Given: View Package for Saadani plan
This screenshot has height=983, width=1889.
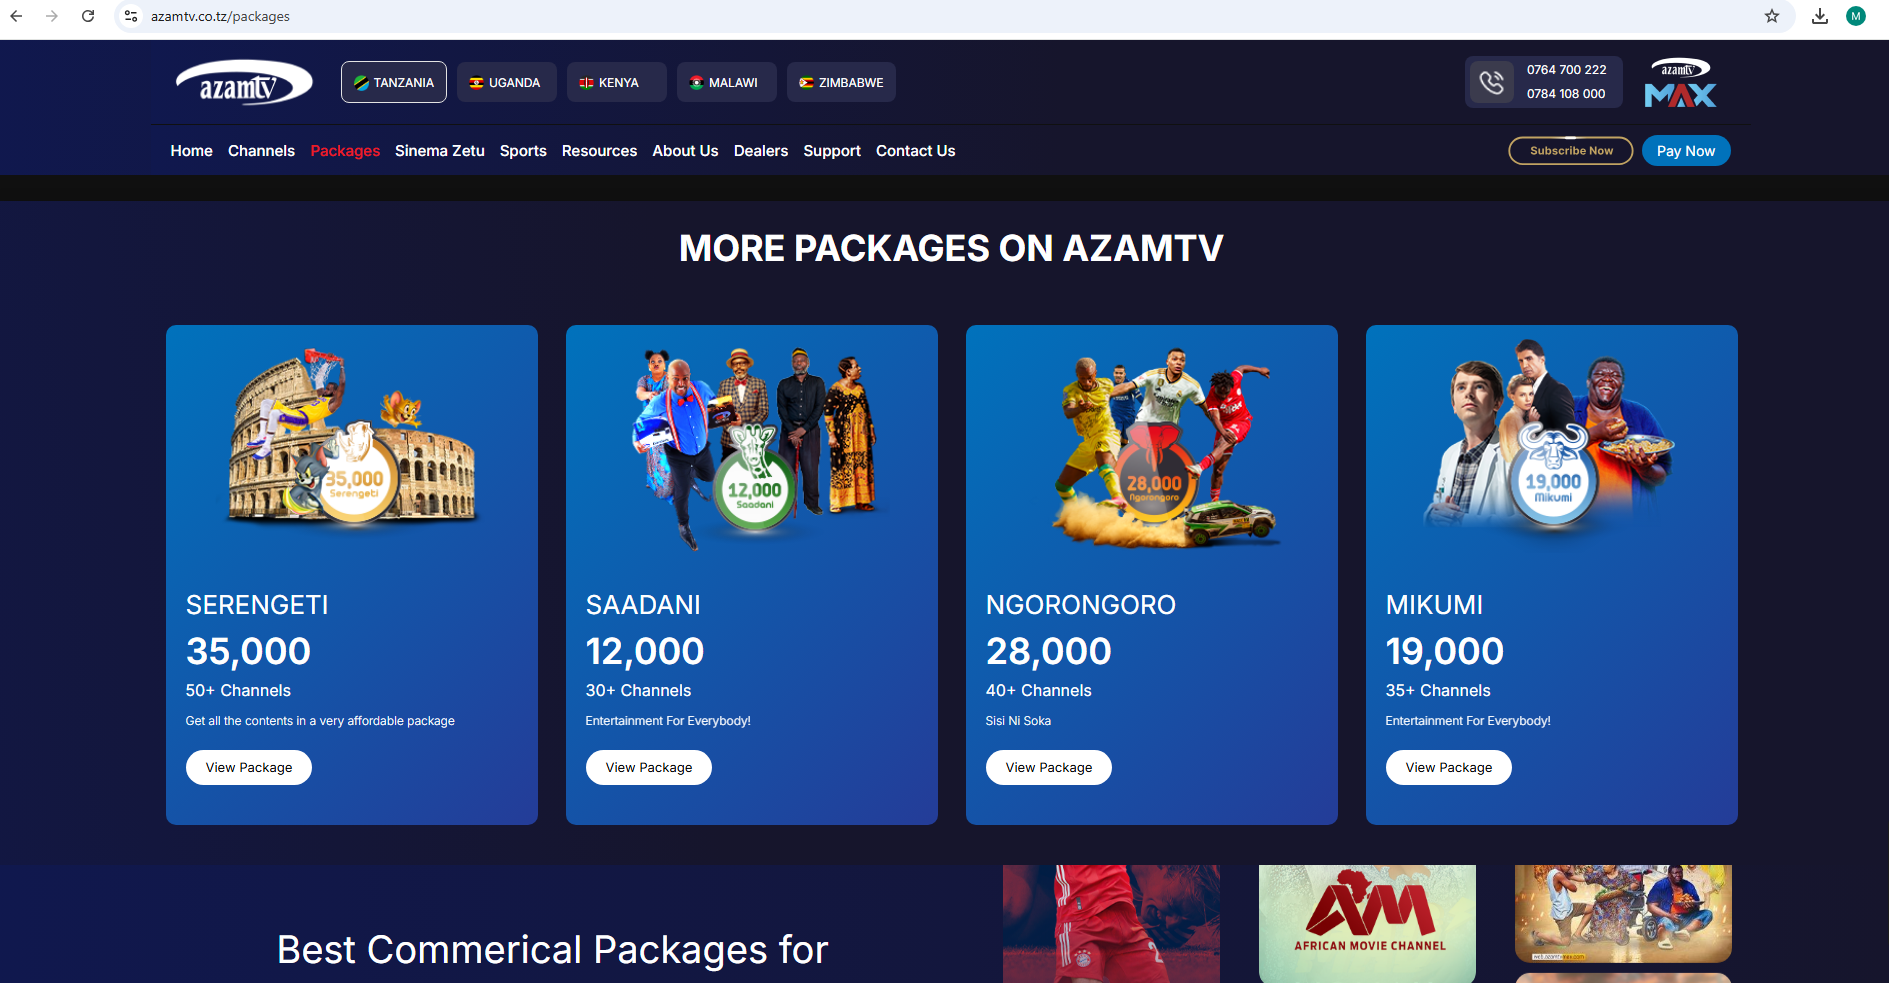Looking at the screenshot, I should (649, 767).
